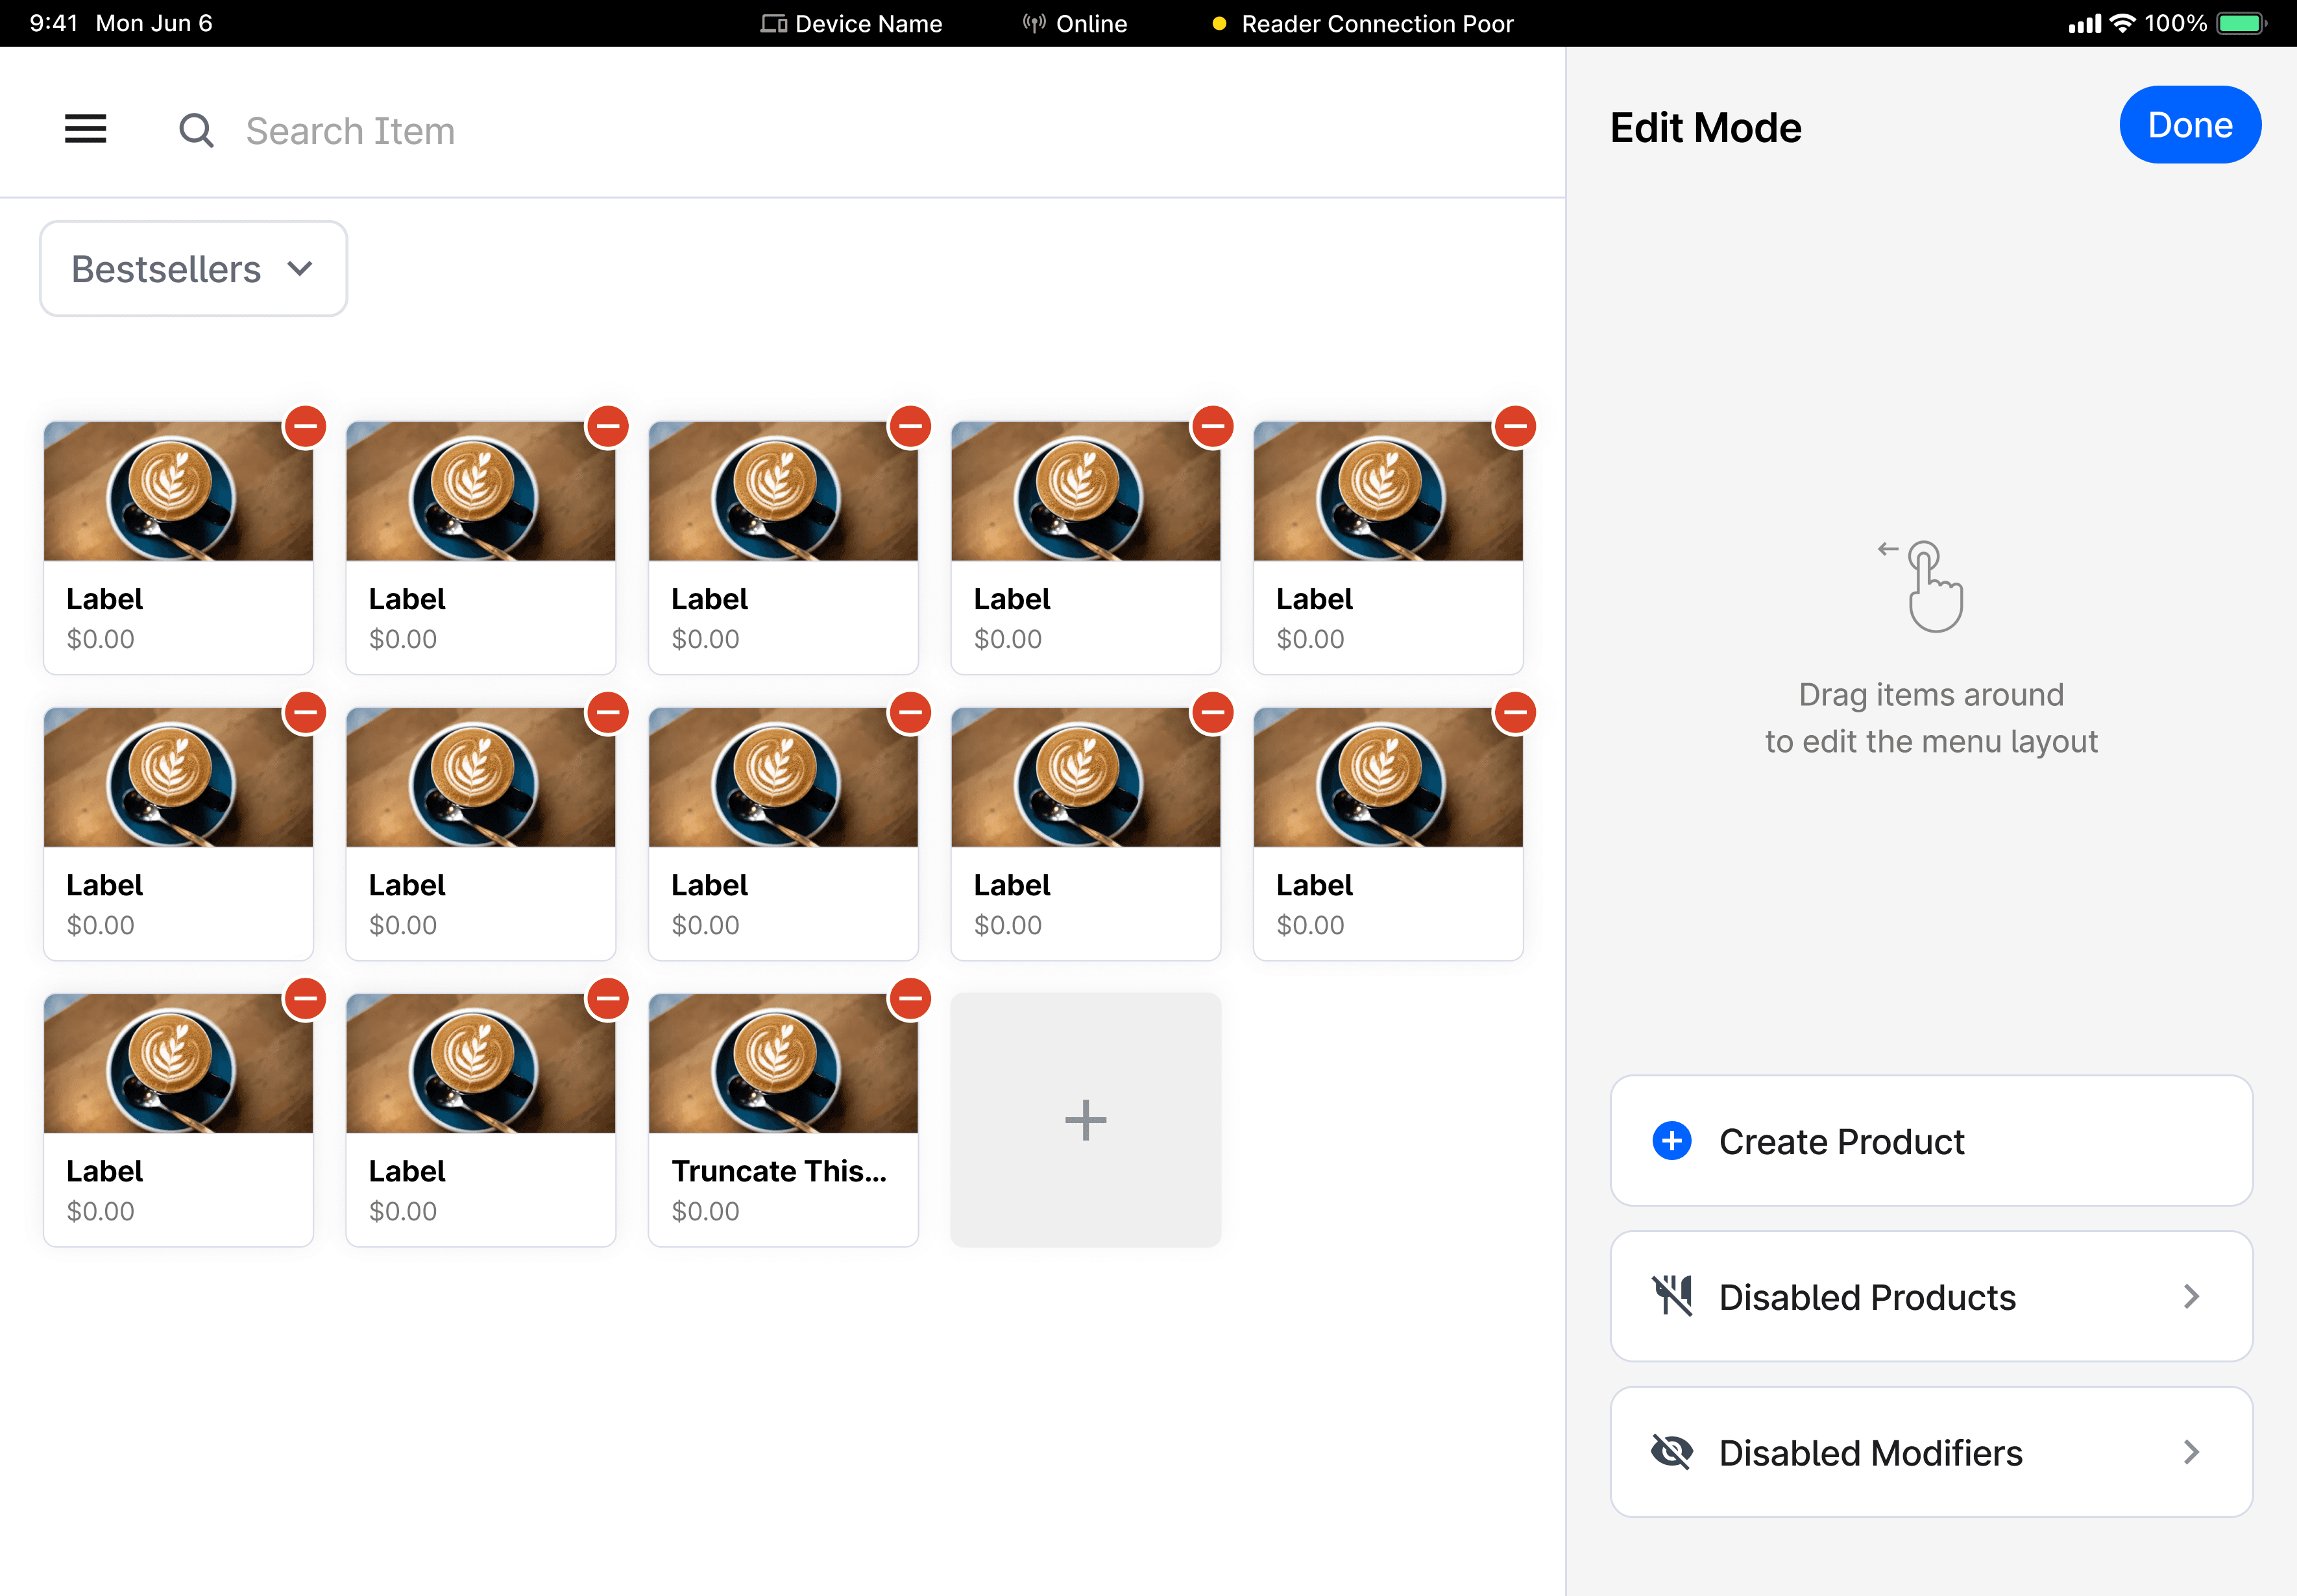Open the hamburger menu
Viewport: 2297px width, 1596px height.
tap(85, 129)
